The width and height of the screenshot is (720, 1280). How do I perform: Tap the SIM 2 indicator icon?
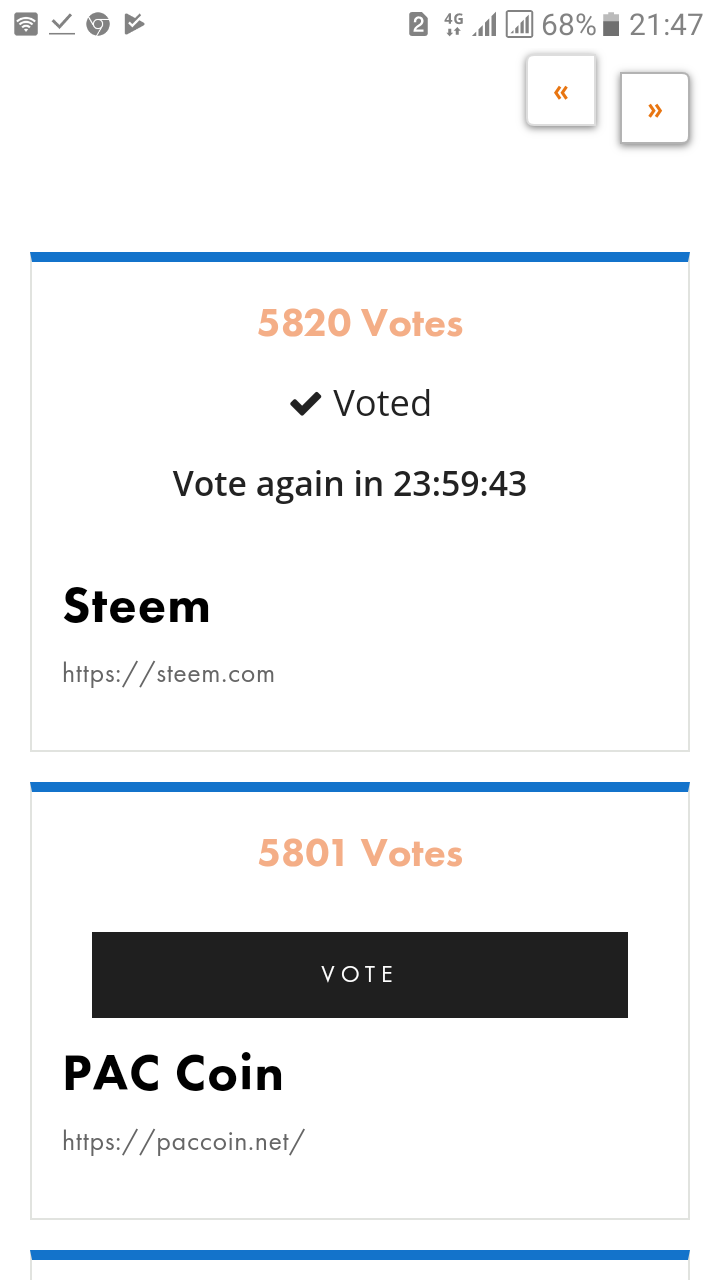pyautogui.click(x=419, y=24)
